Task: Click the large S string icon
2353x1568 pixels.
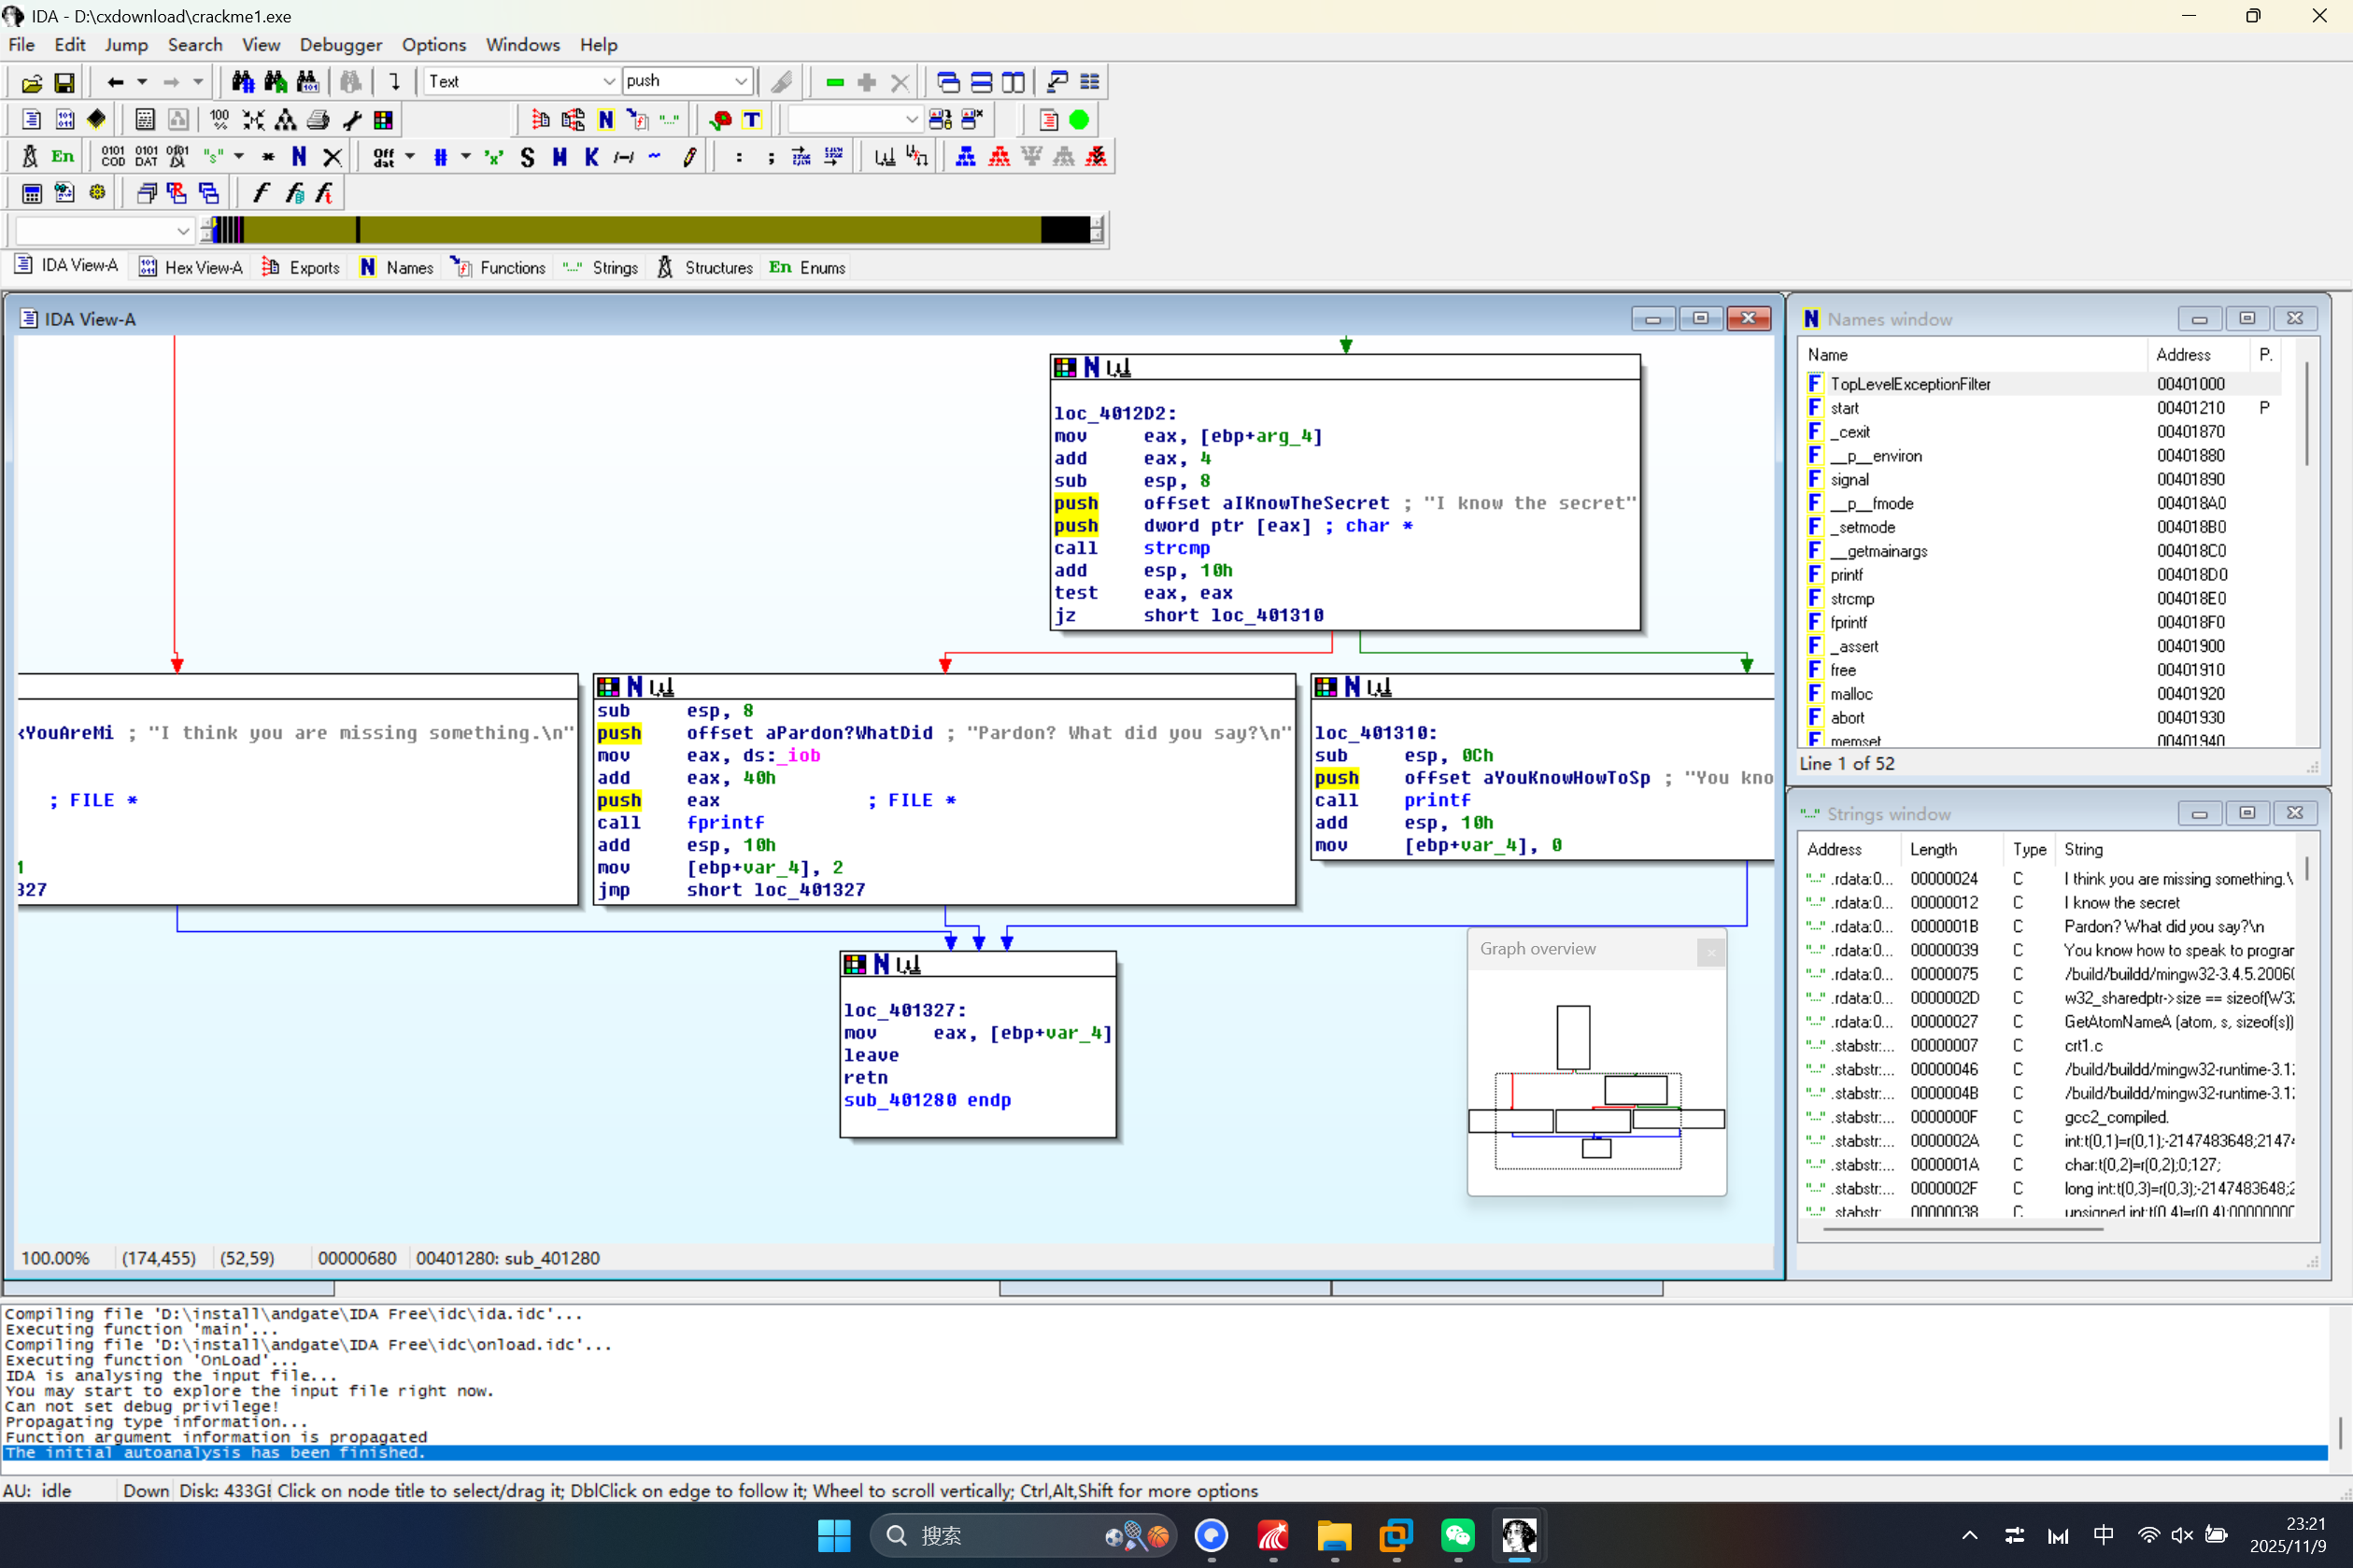Action: click(x=527, y=157)
